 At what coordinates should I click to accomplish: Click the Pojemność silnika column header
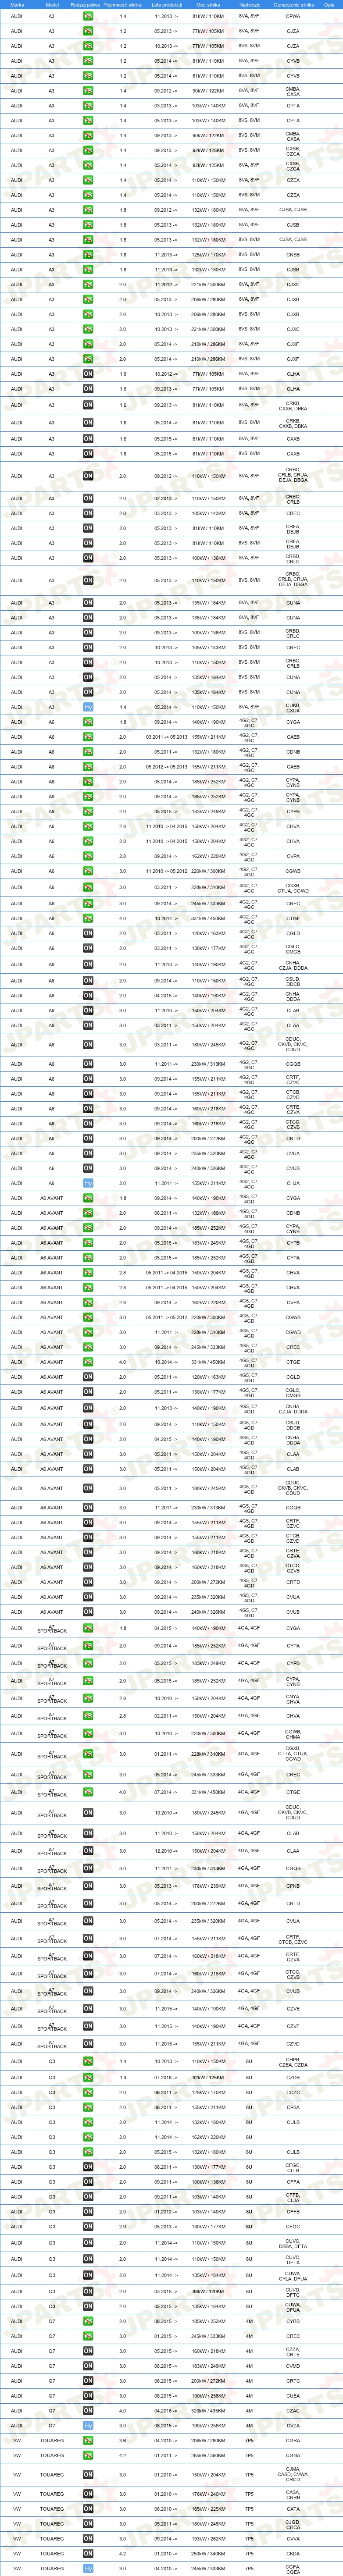[123, 4]
